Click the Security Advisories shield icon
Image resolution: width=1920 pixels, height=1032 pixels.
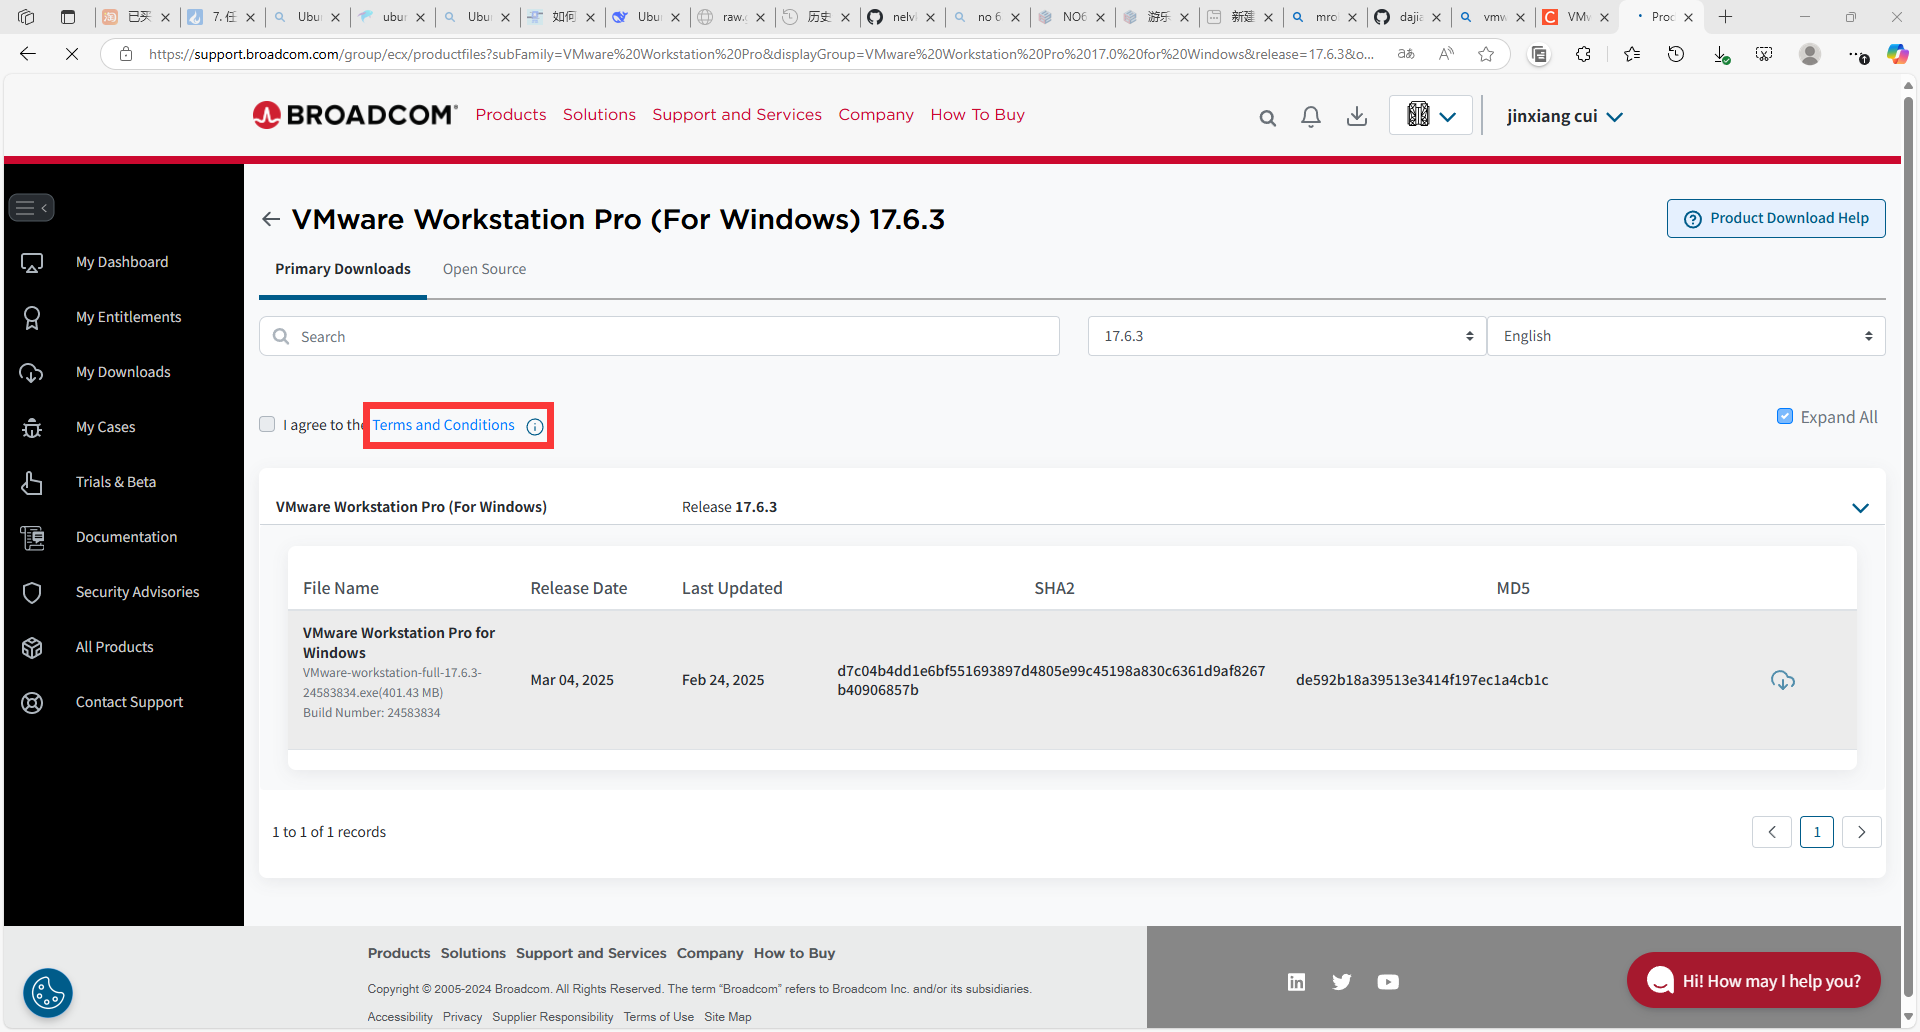[x=32, y=592]
